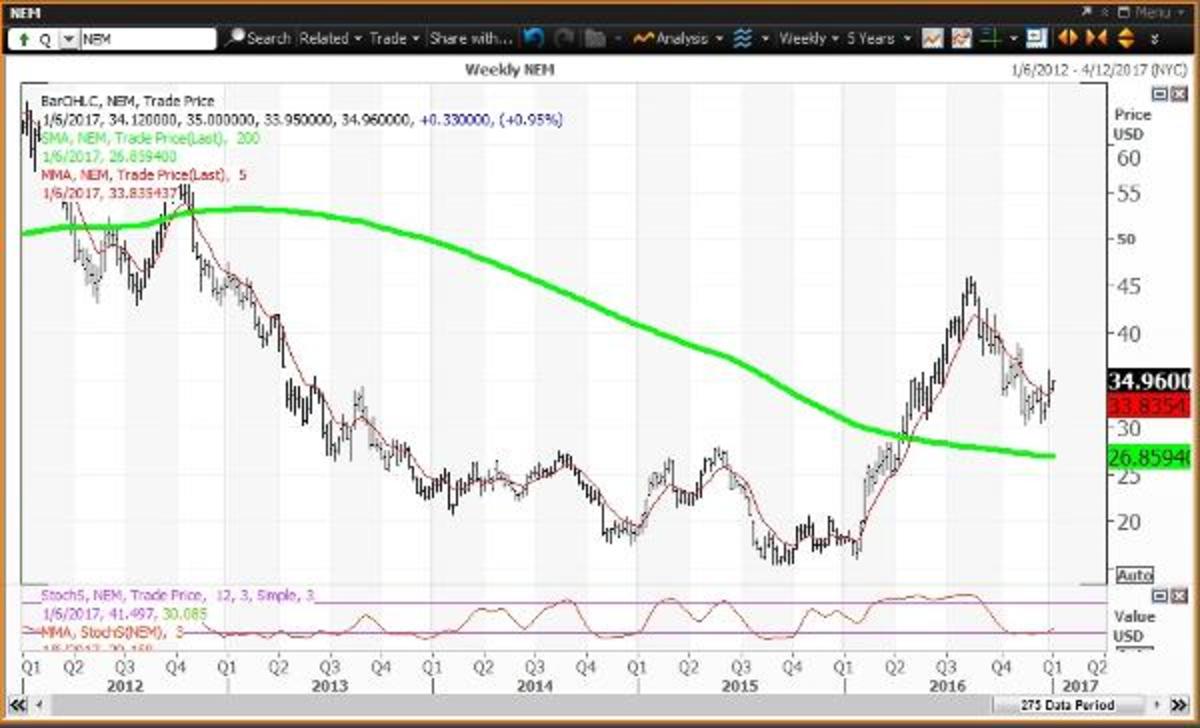Click the Share with... button
Viewport: 1200px width, 728px height.
pyautogui.click(x=469, y=39)
